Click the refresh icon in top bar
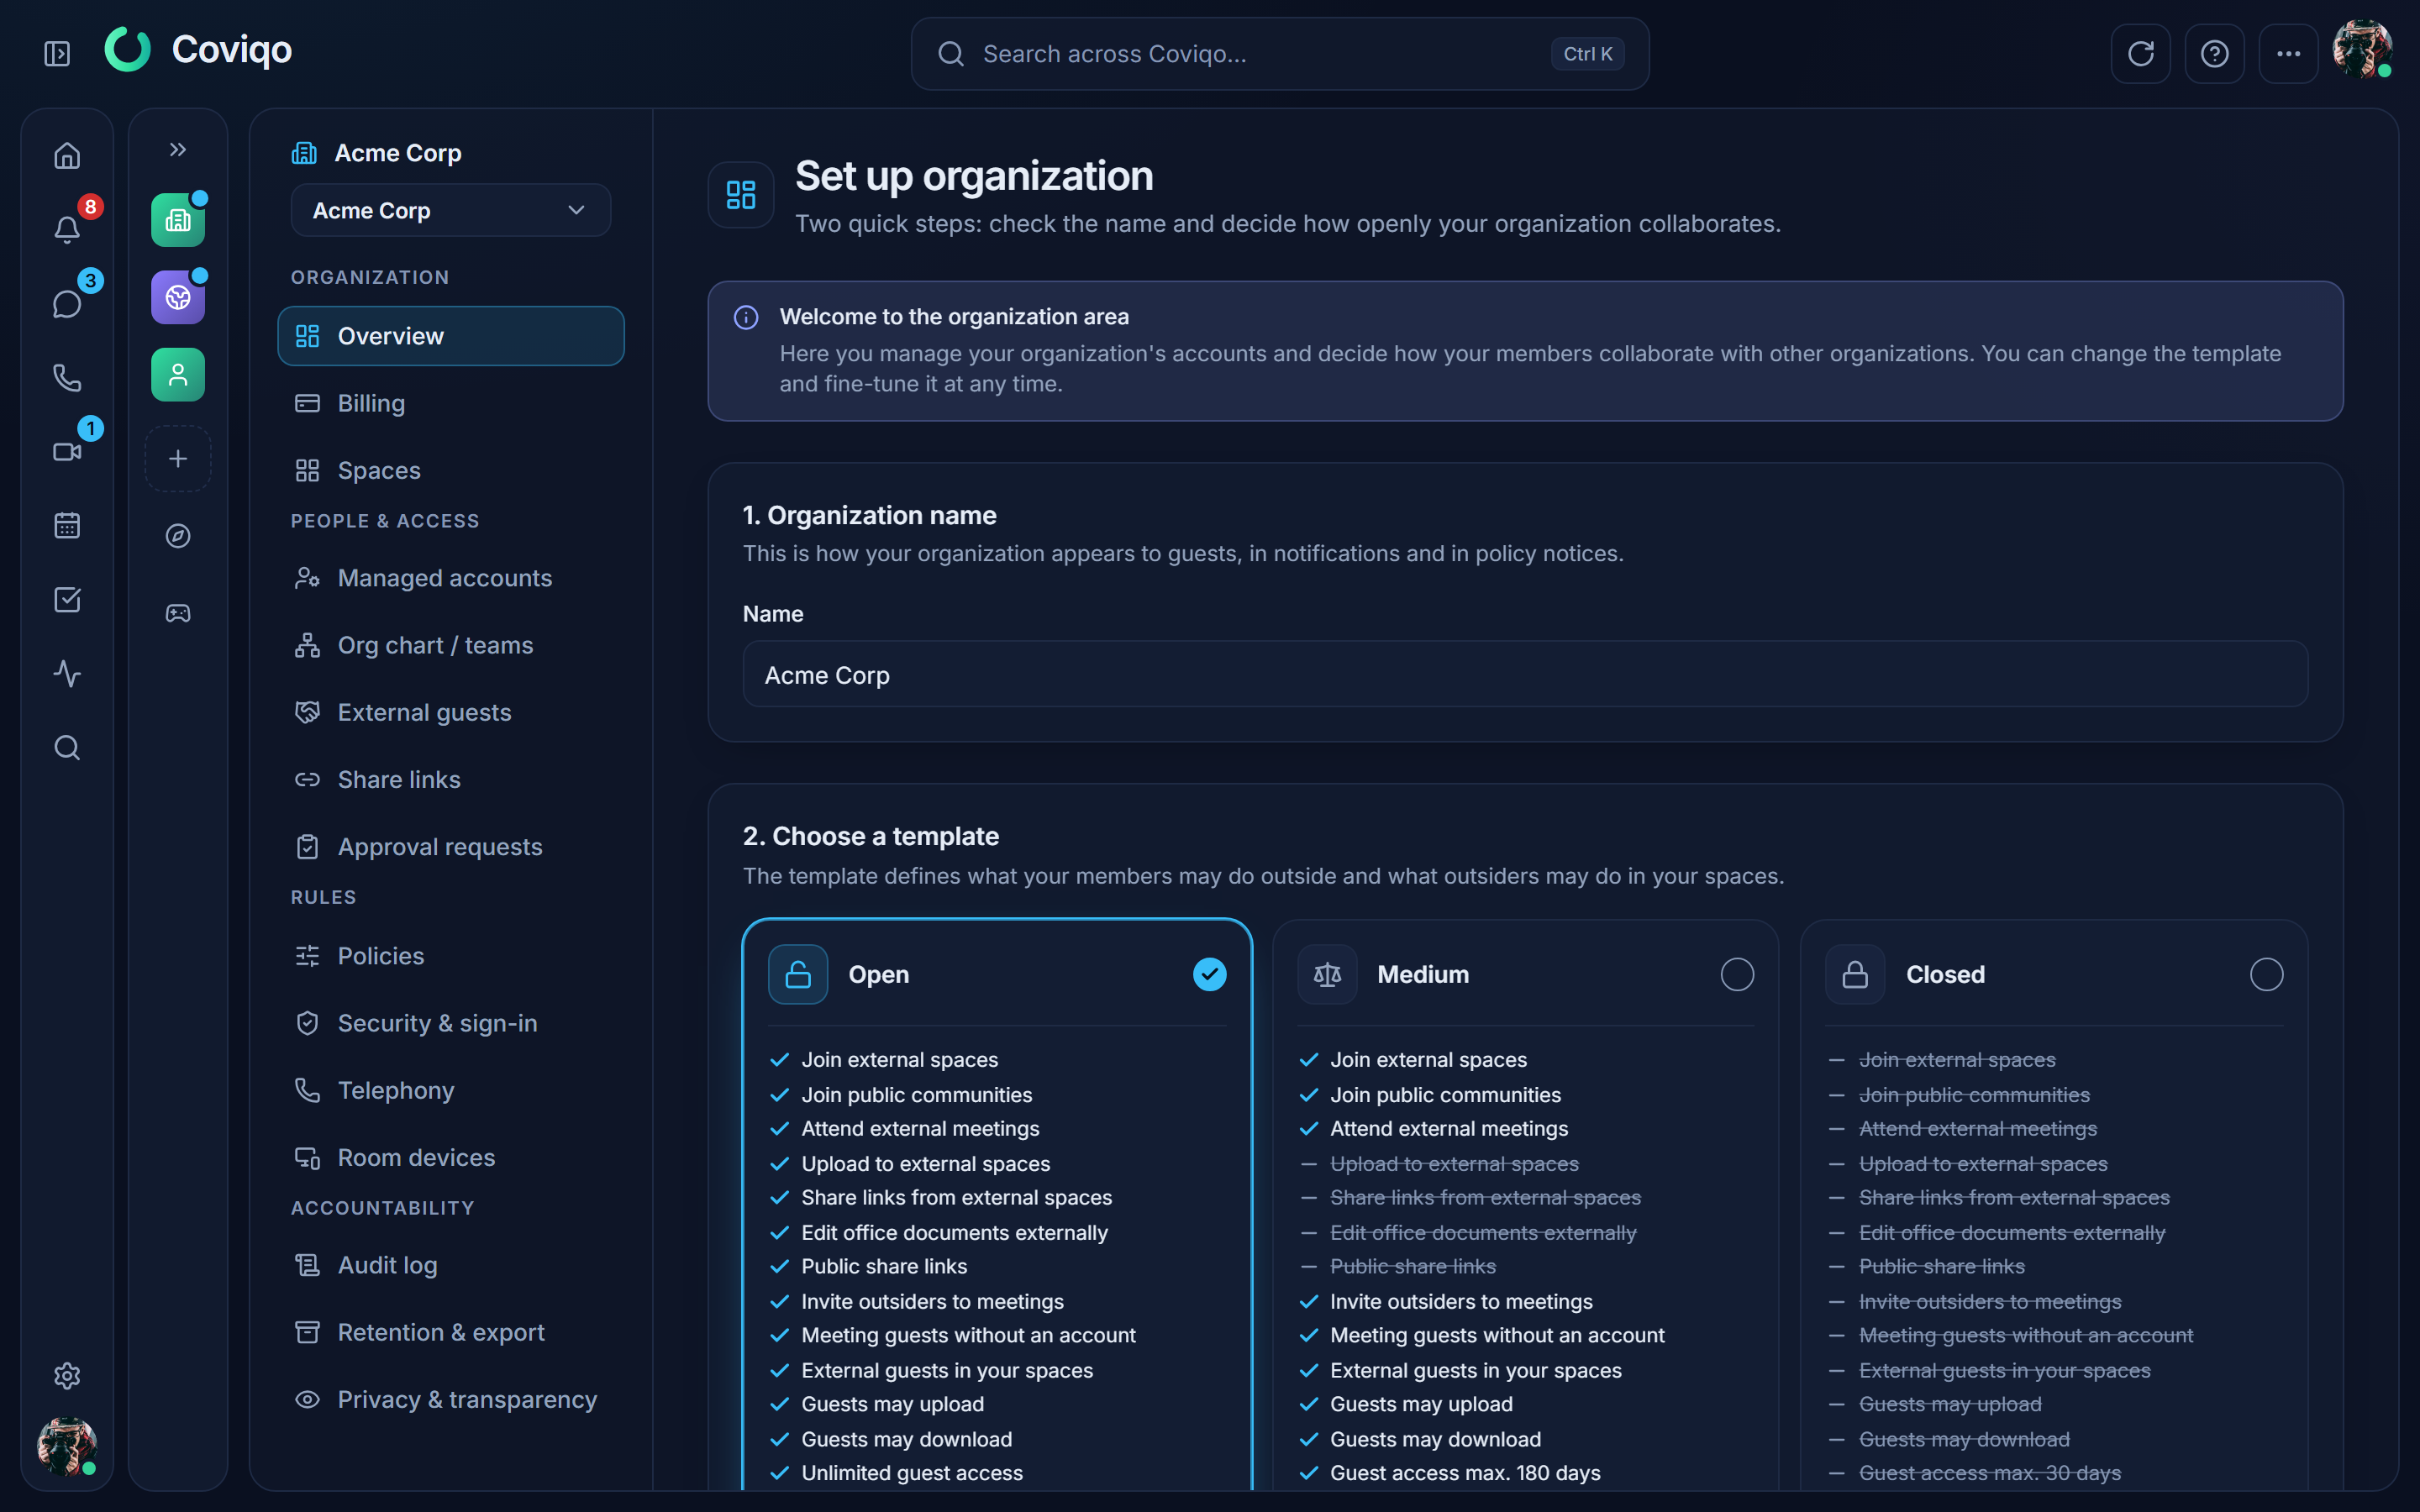Viewport: 2420px width, 1512px height. [x=2140, y=54]
